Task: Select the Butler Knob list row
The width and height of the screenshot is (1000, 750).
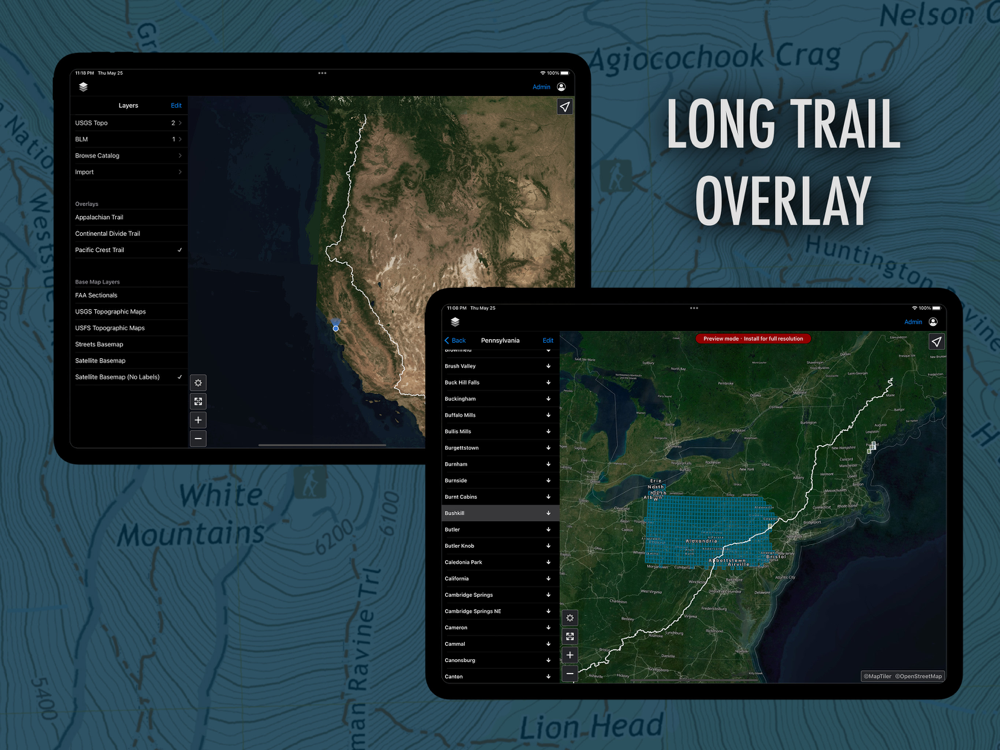Action: 500,546
